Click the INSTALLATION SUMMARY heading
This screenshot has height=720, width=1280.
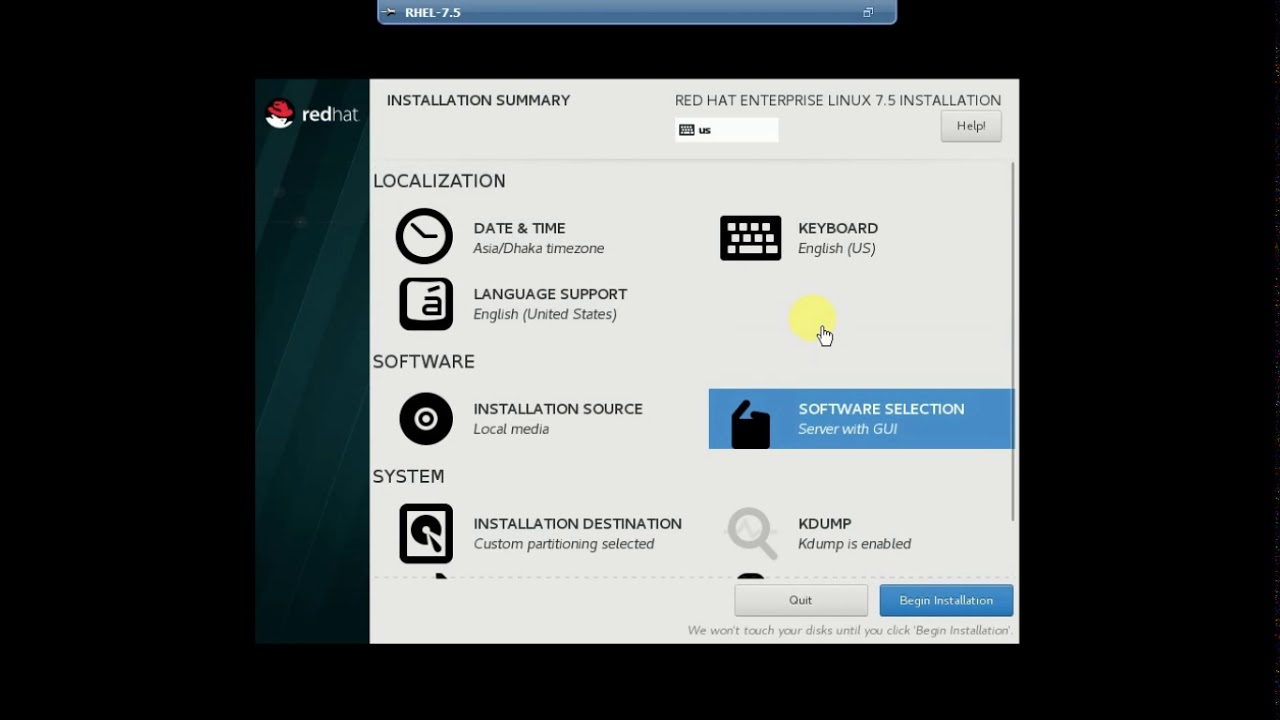click(x=479, y=100)
